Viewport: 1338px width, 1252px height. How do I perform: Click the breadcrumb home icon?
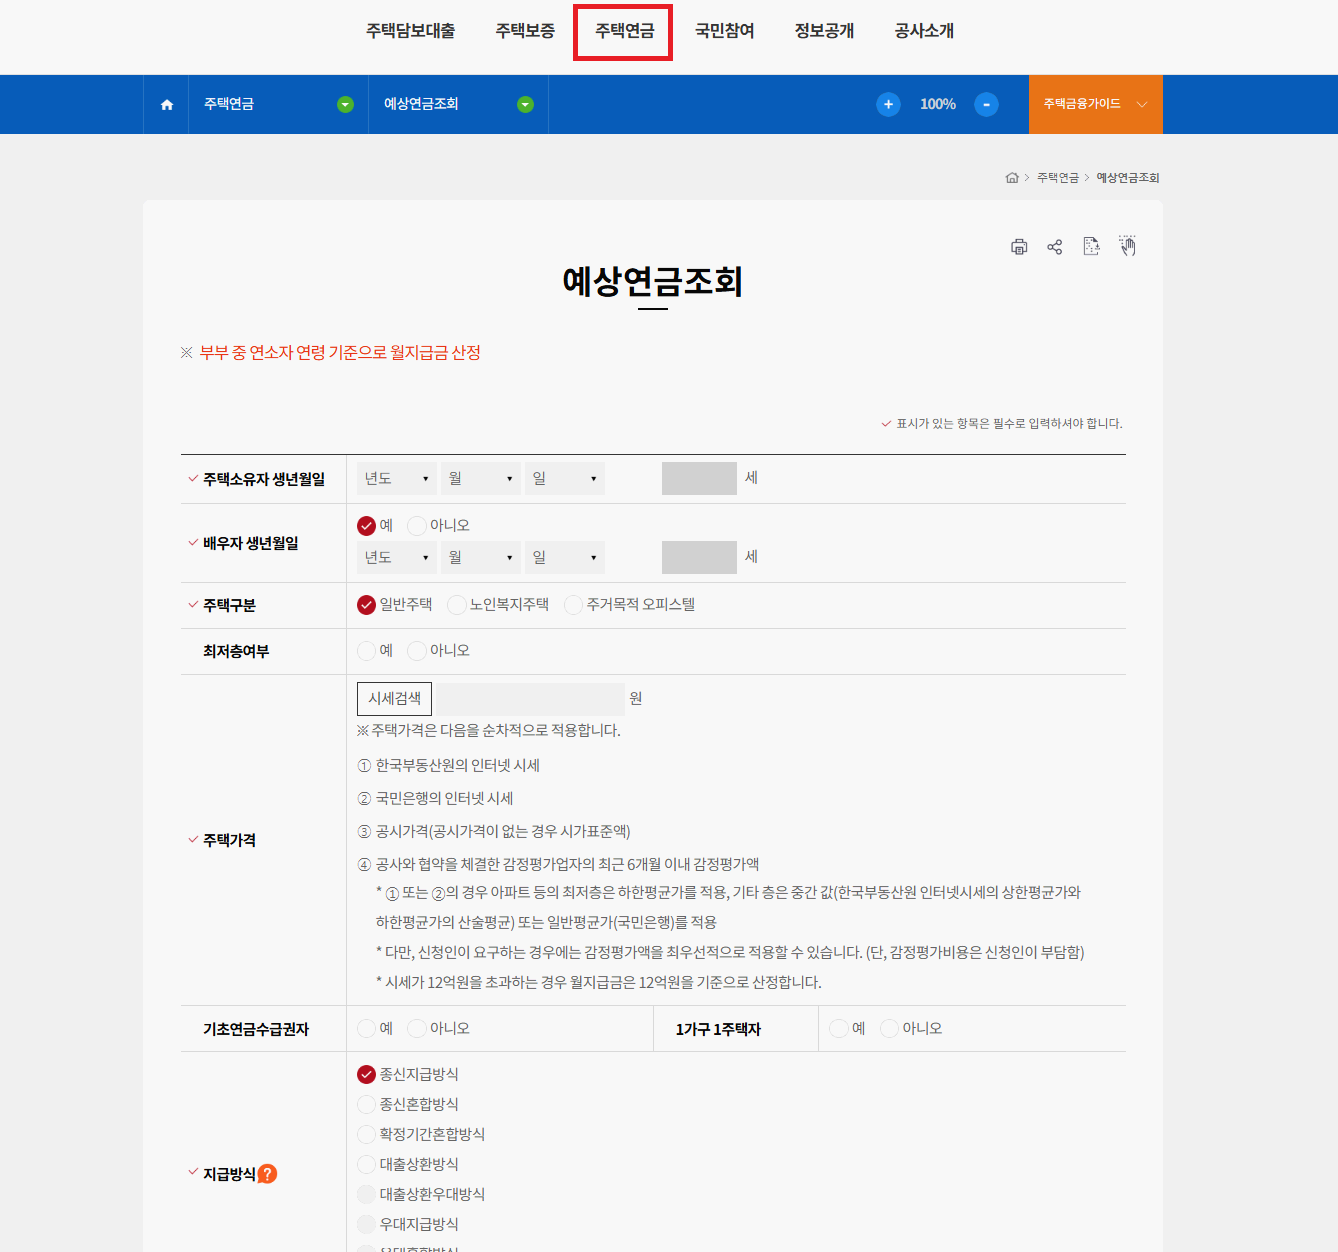pos(1012,178)
